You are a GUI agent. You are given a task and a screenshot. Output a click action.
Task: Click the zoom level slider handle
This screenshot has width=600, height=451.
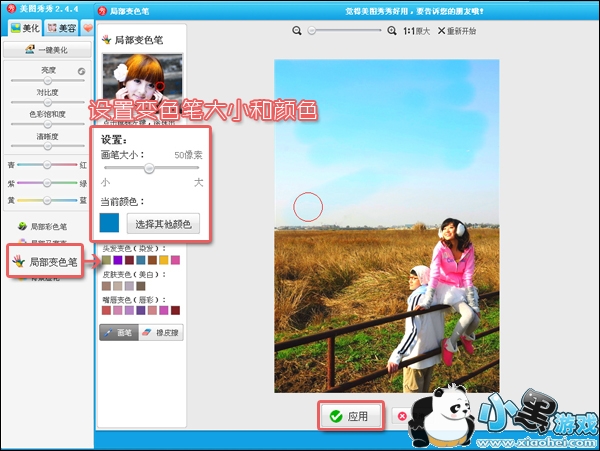click(x=312, y=30)
